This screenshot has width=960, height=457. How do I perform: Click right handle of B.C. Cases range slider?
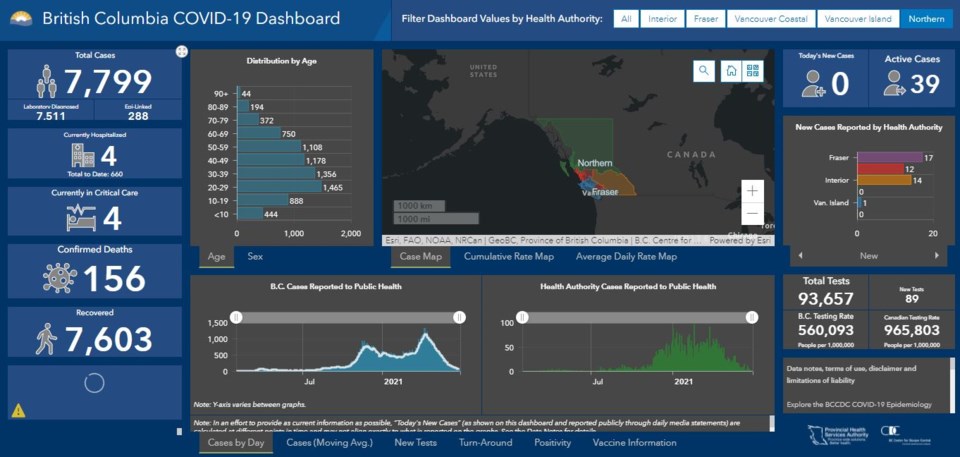point(459,317)
